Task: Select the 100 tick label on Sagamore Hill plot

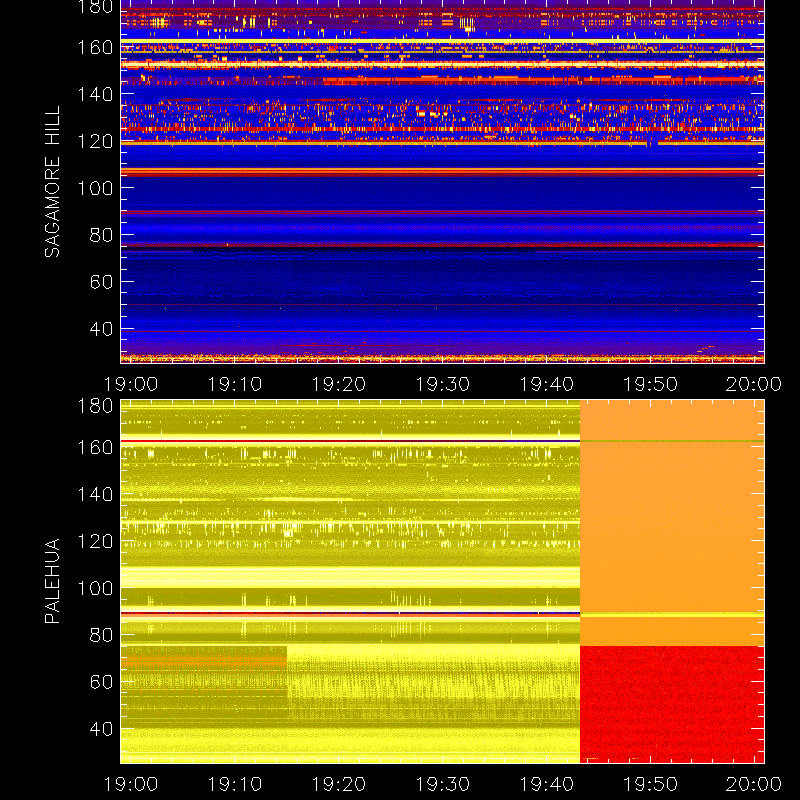Action: point(95,188)
